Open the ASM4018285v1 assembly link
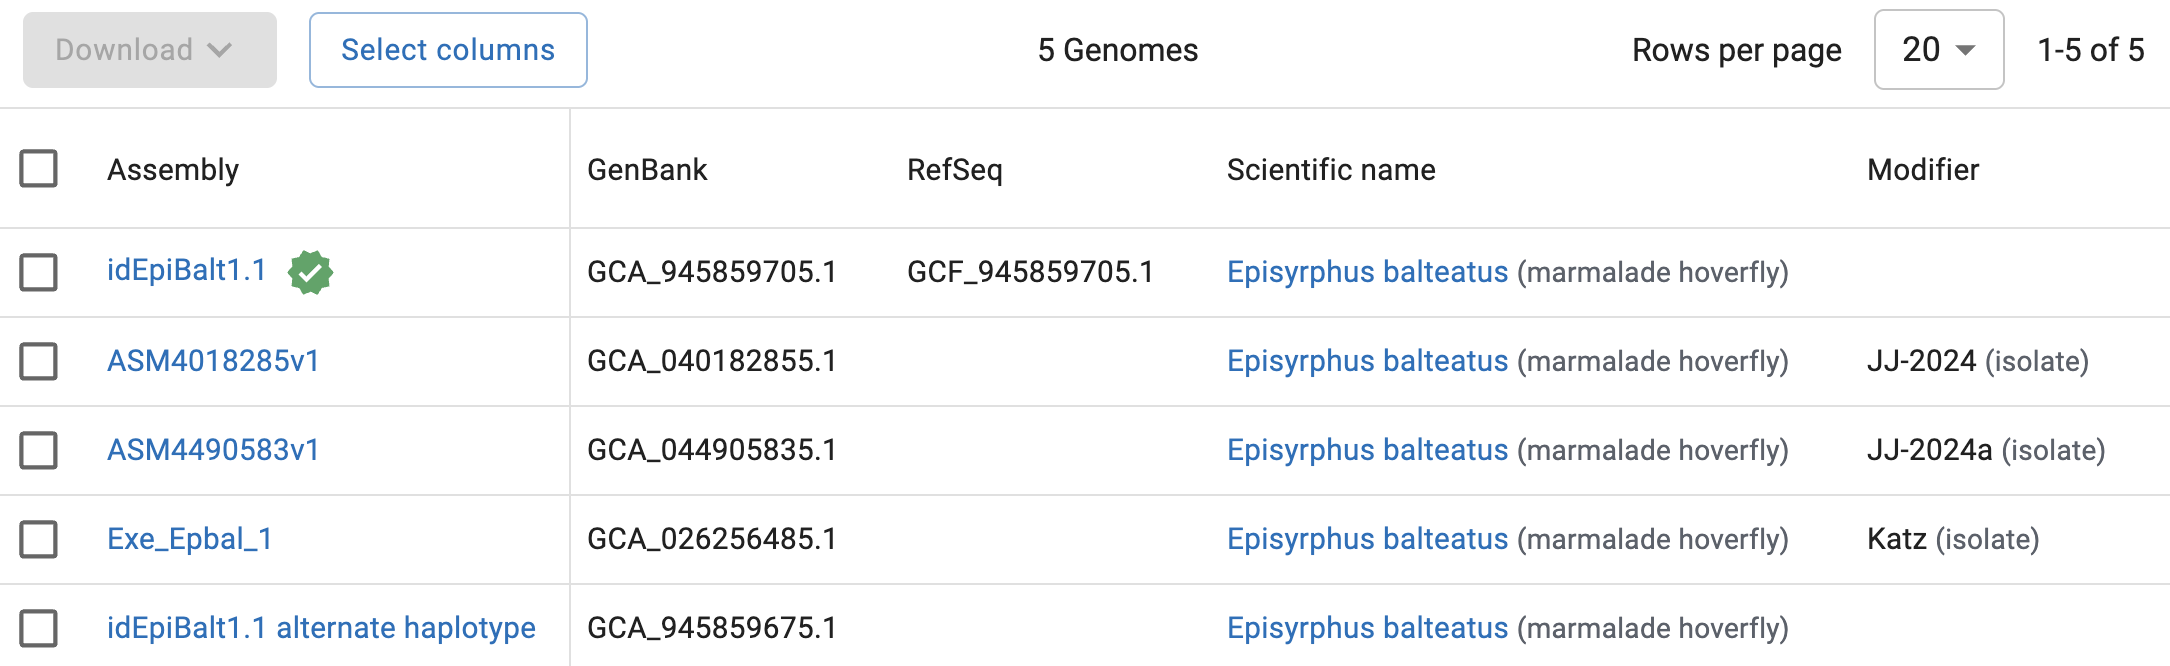 pyautogui.click(x=213, y=361)
